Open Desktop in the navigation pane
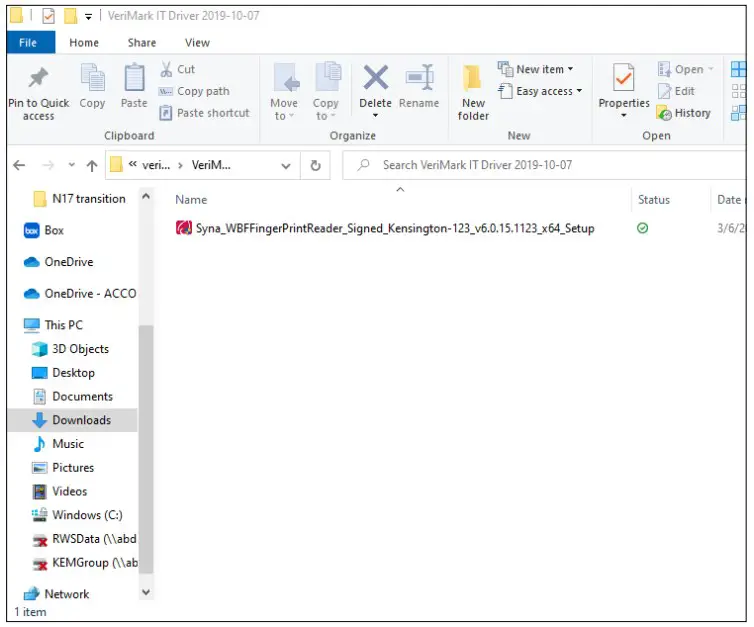Screen dimensions: 754x627 (x=63, y=373)
